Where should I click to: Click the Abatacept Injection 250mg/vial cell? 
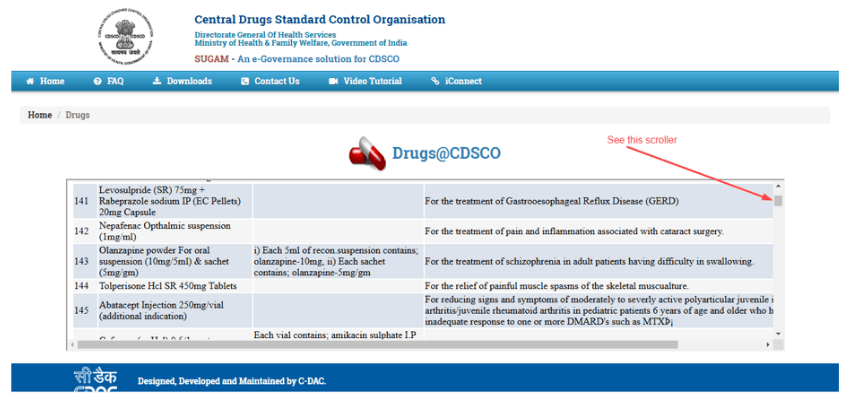[175, 311]
